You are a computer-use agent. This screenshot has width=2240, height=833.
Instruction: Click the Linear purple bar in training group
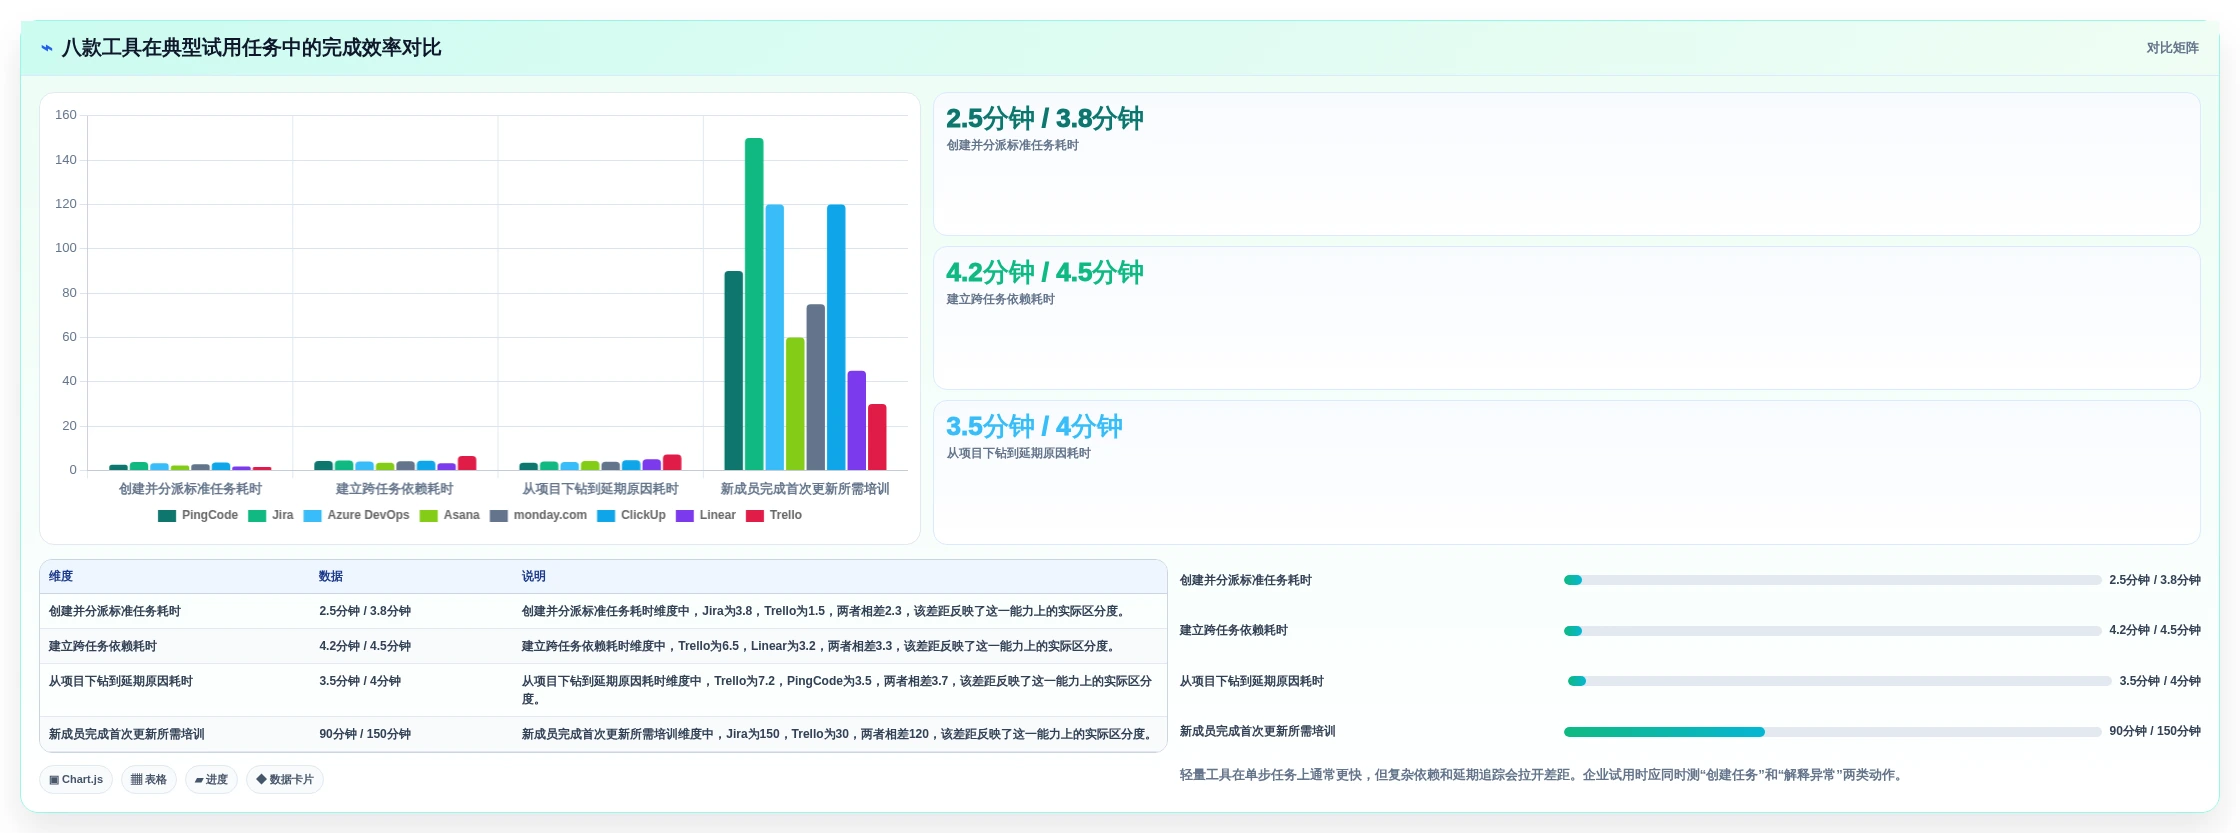point(857,420)
